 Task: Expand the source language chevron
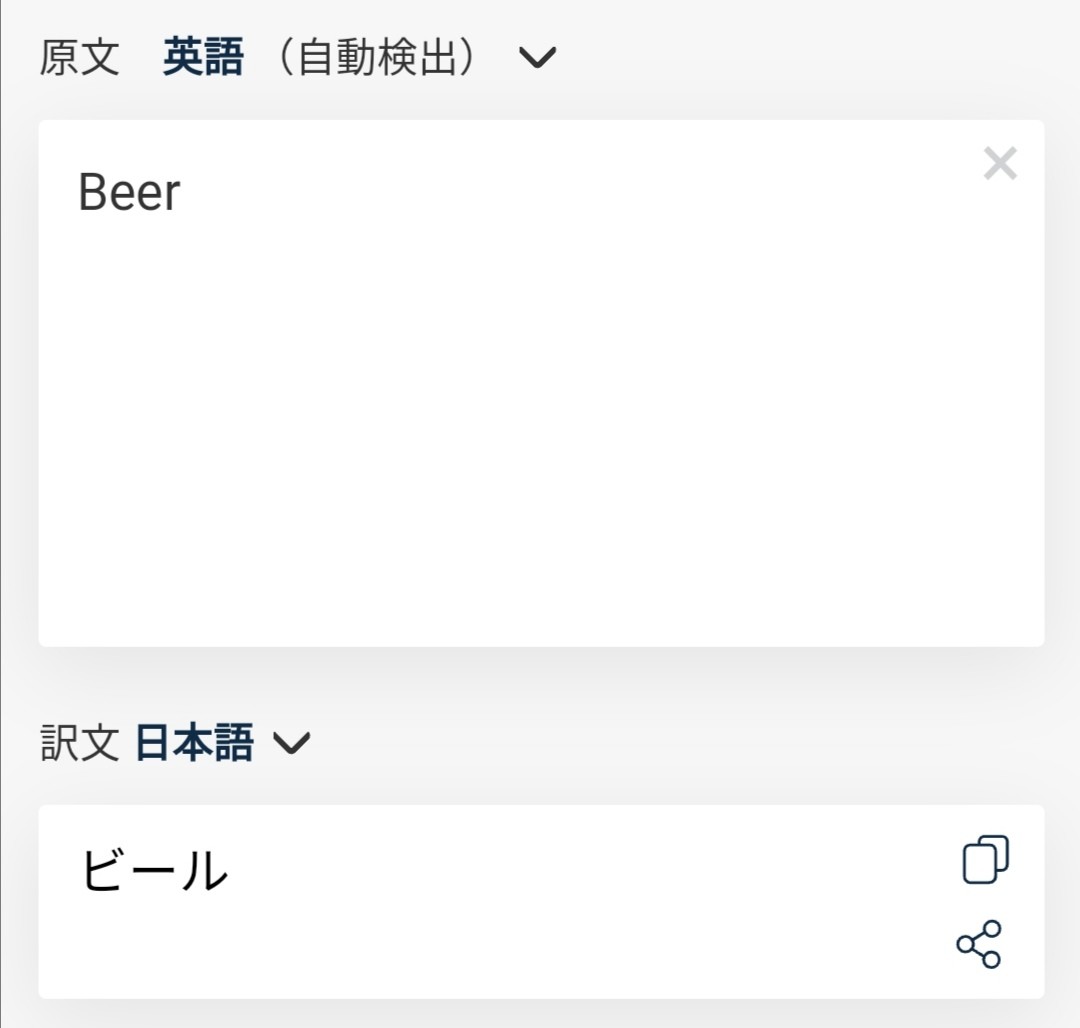click(537, 59)
